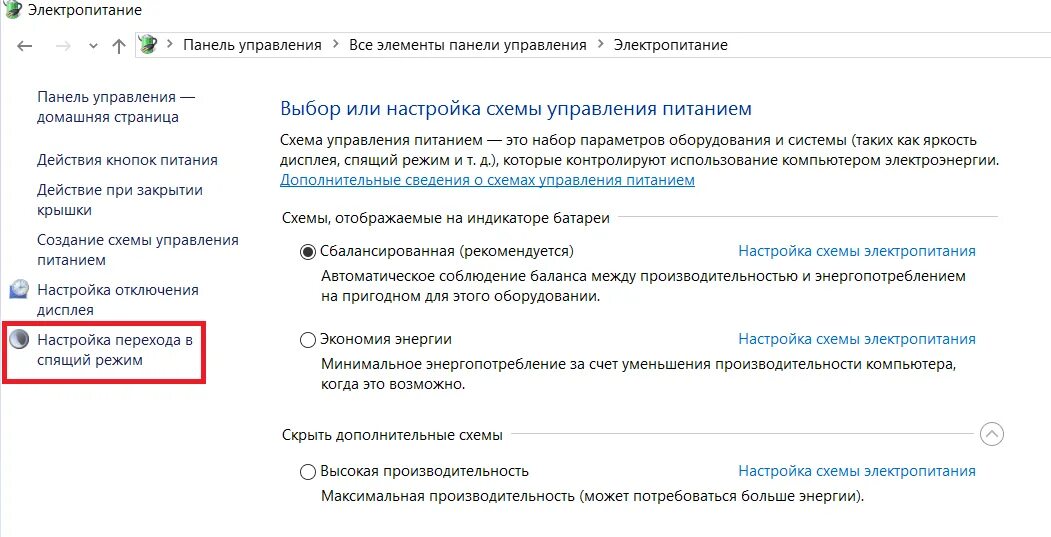Select the Сбалансированная power plan
The height and width of the screenshot is (537, 1051).
click(308, 251)
